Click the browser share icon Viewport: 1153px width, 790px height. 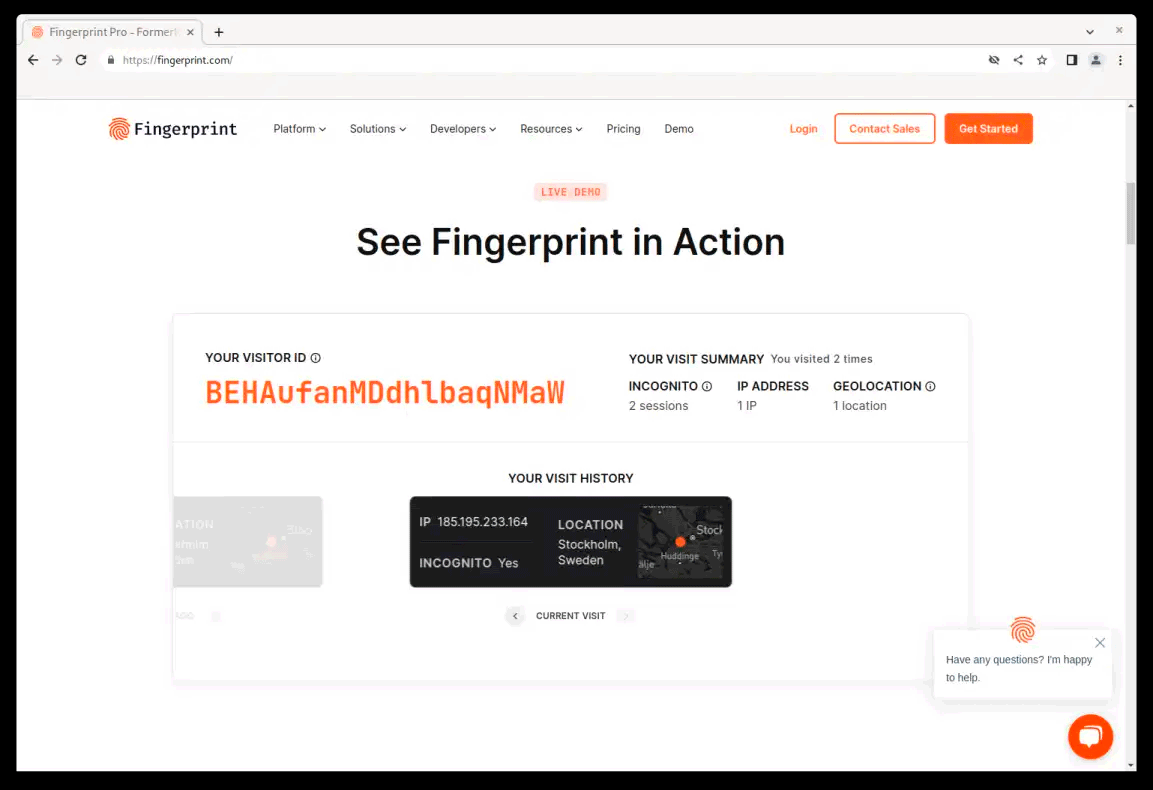point(1018,60)
